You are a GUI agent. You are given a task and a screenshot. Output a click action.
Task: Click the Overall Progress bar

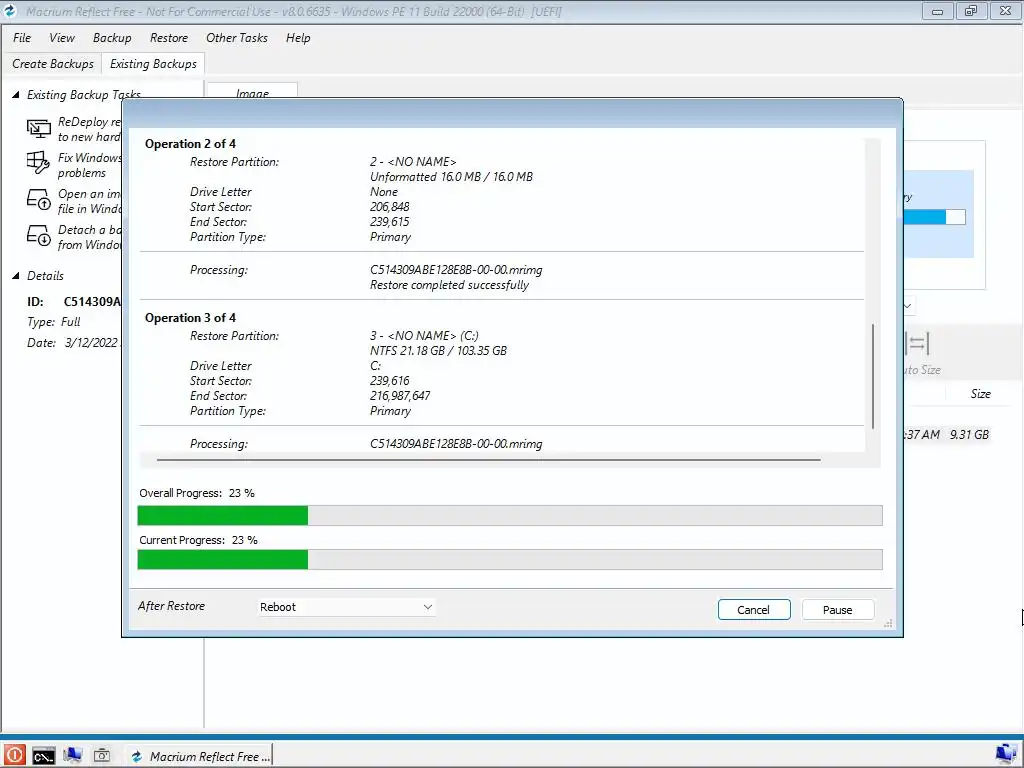point(510,515)
